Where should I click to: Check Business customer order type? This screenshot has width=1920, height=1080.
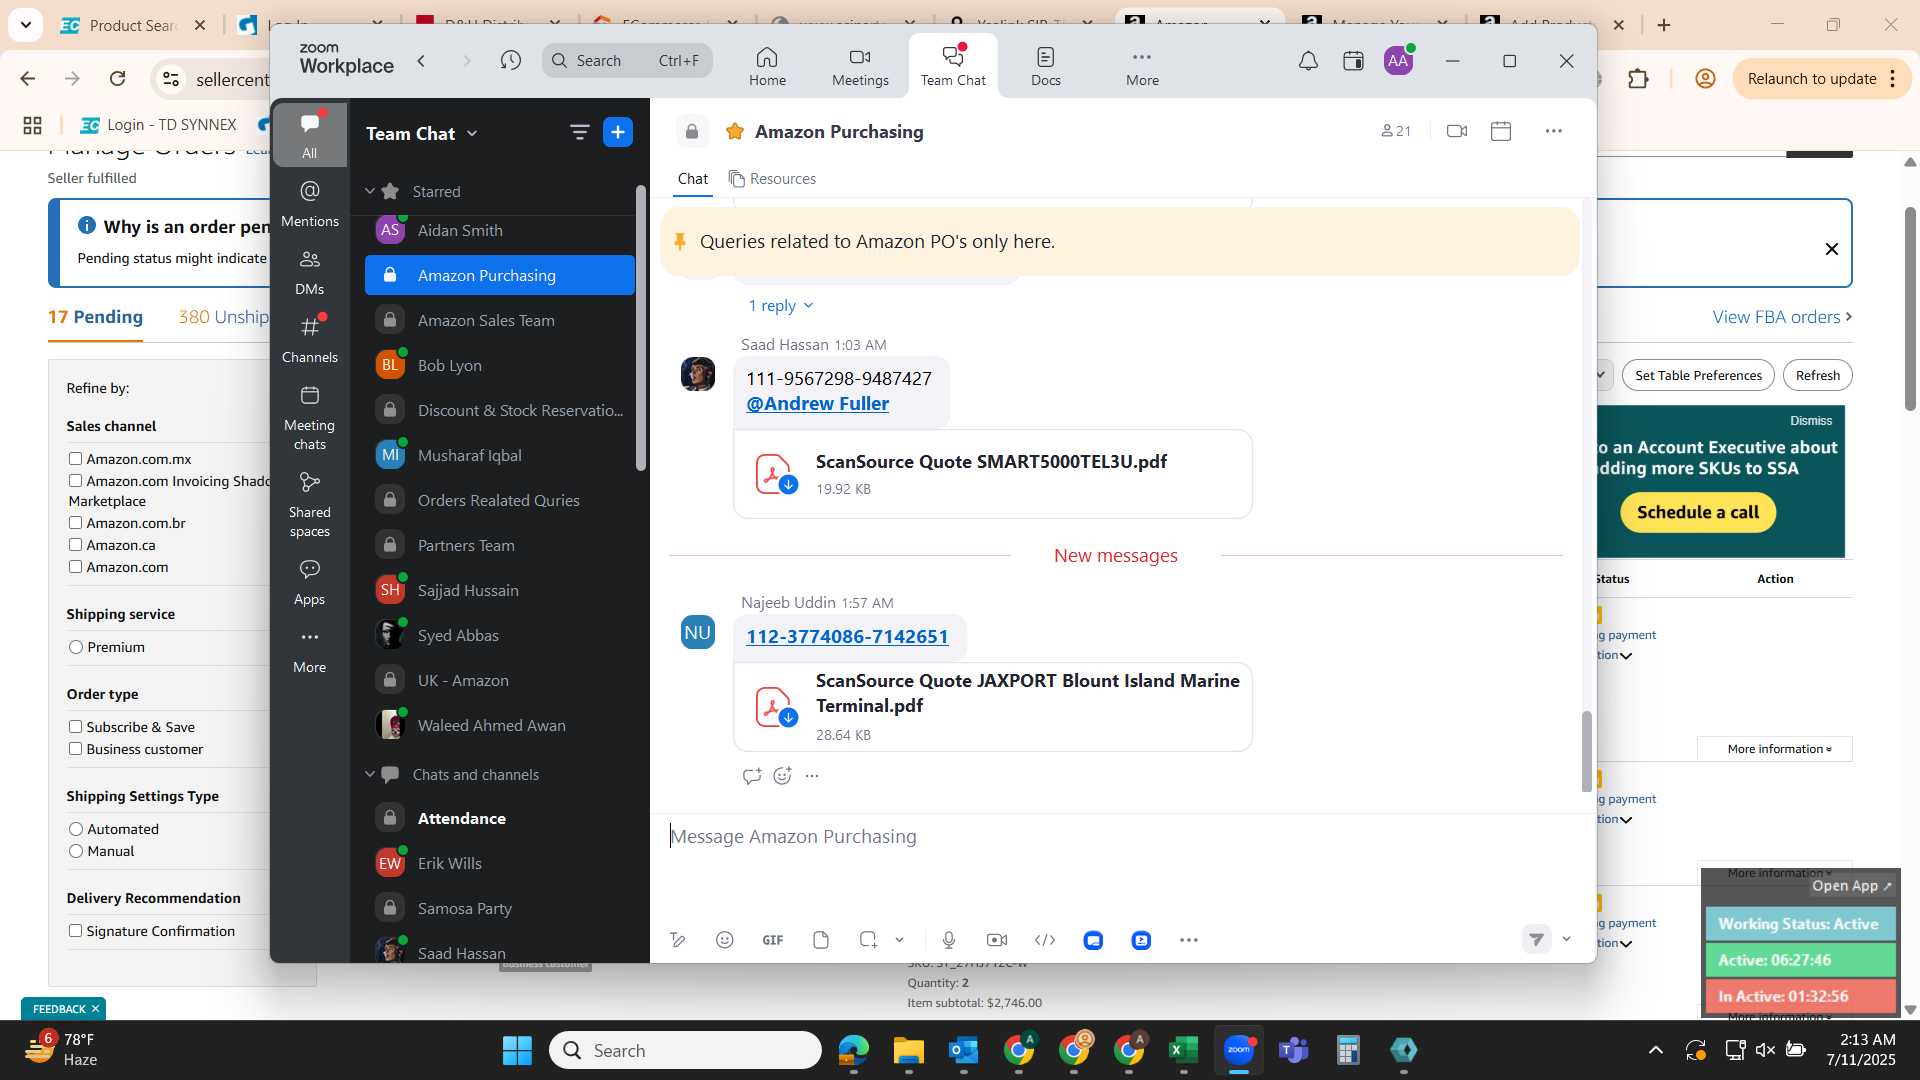click(75, 749)
